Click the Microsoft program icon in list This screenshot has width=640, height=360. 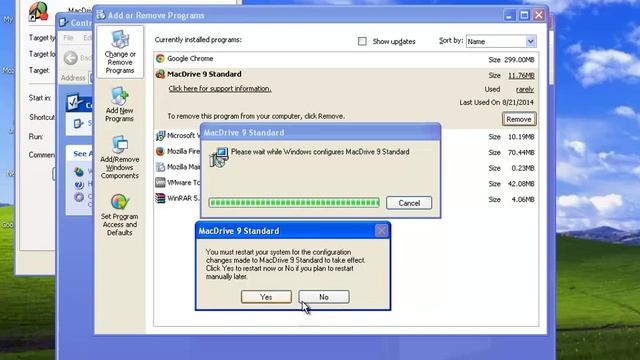coord(160,136)
